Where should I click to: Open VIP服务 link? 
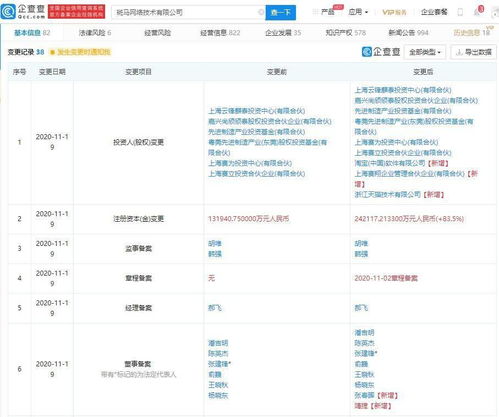(394, 12)
